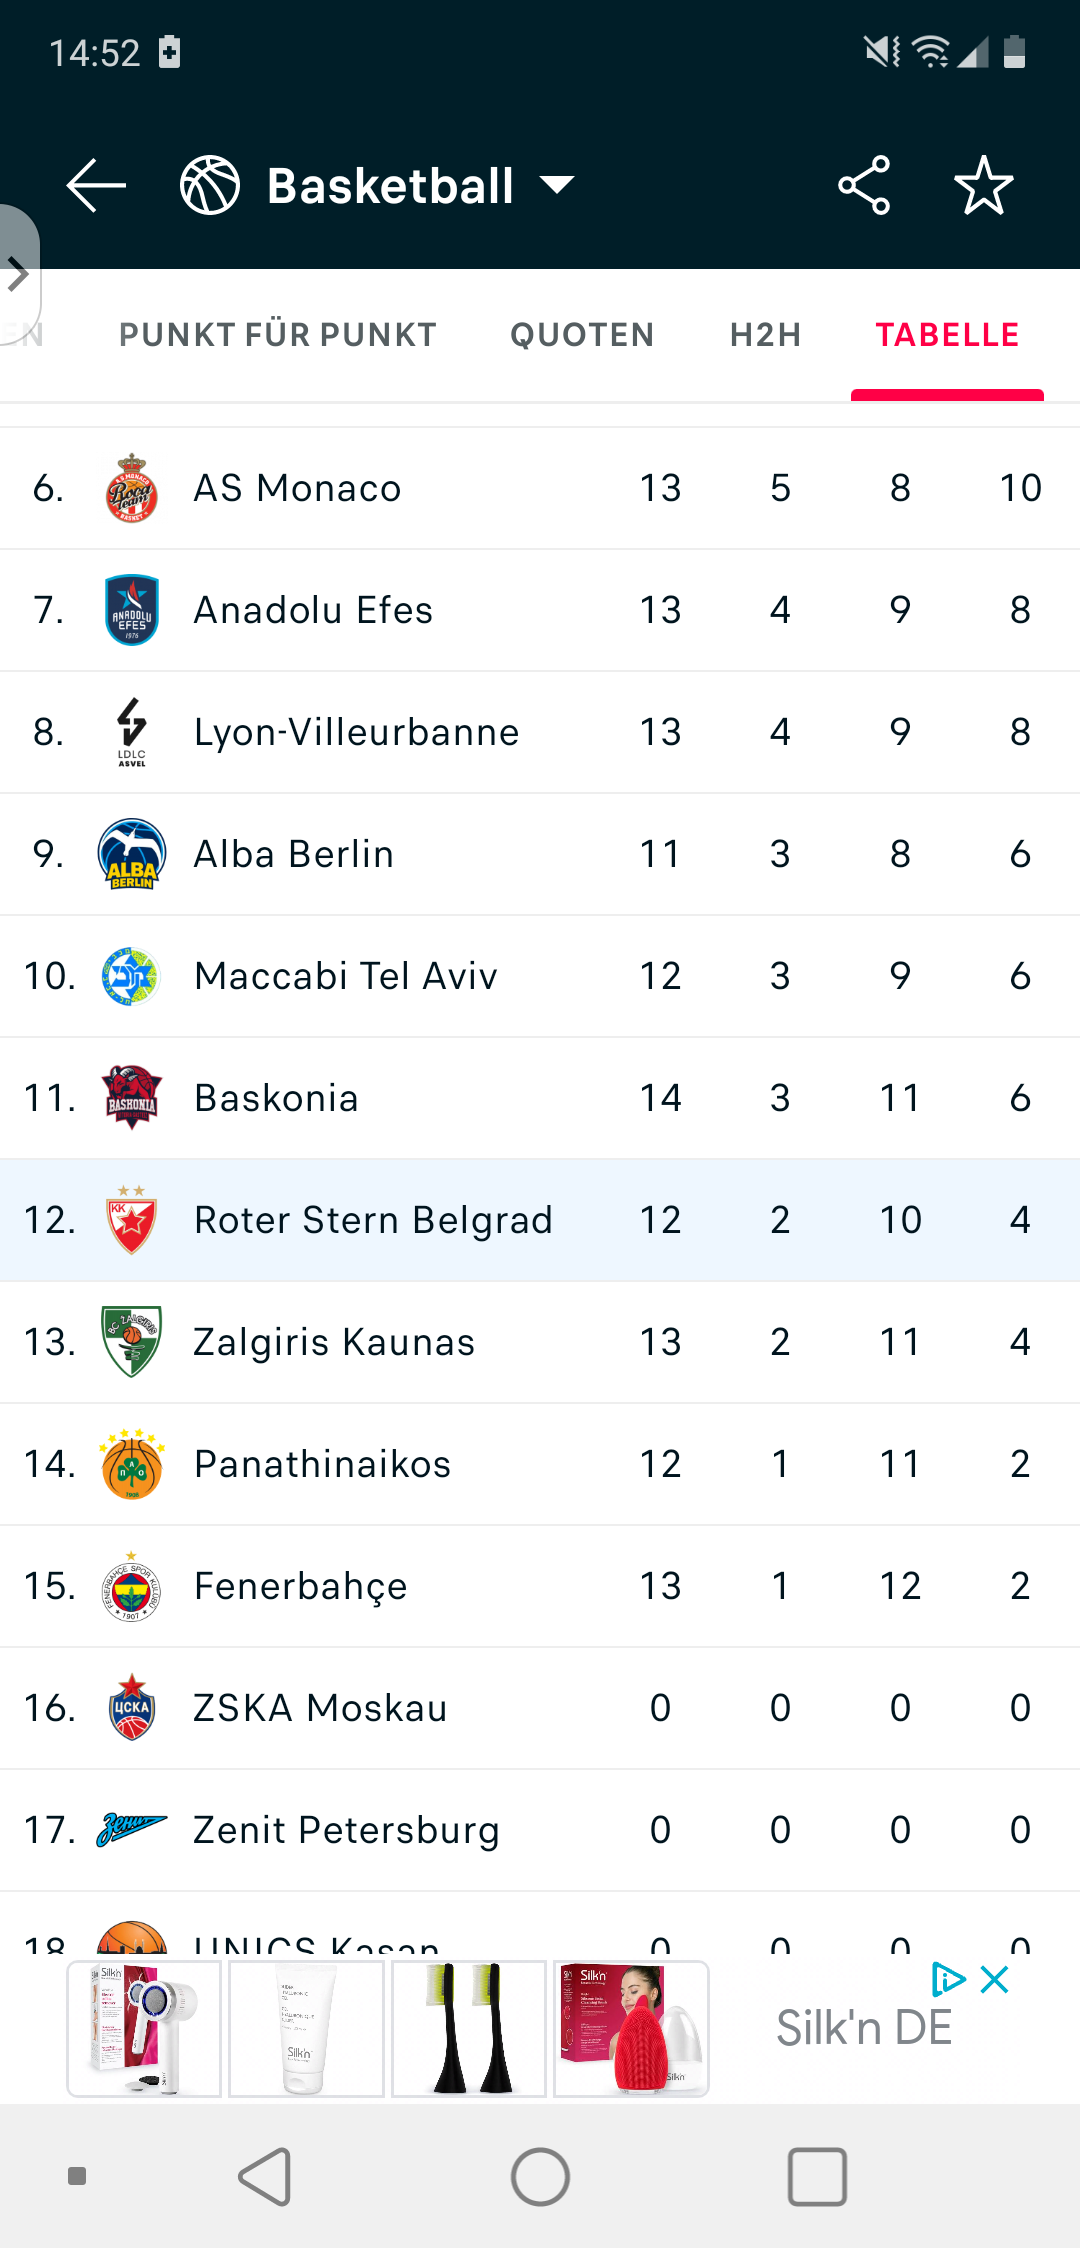
Task: Tap the Alba Berlin team logo
Action: [132, 854]
